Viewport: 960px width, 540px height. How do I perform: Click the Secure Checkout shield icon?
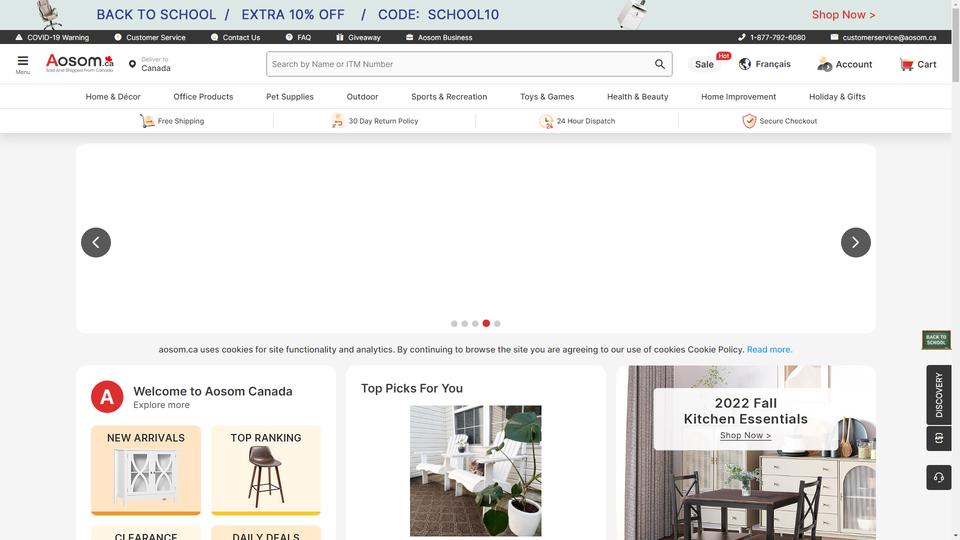(x=749, y=121)
